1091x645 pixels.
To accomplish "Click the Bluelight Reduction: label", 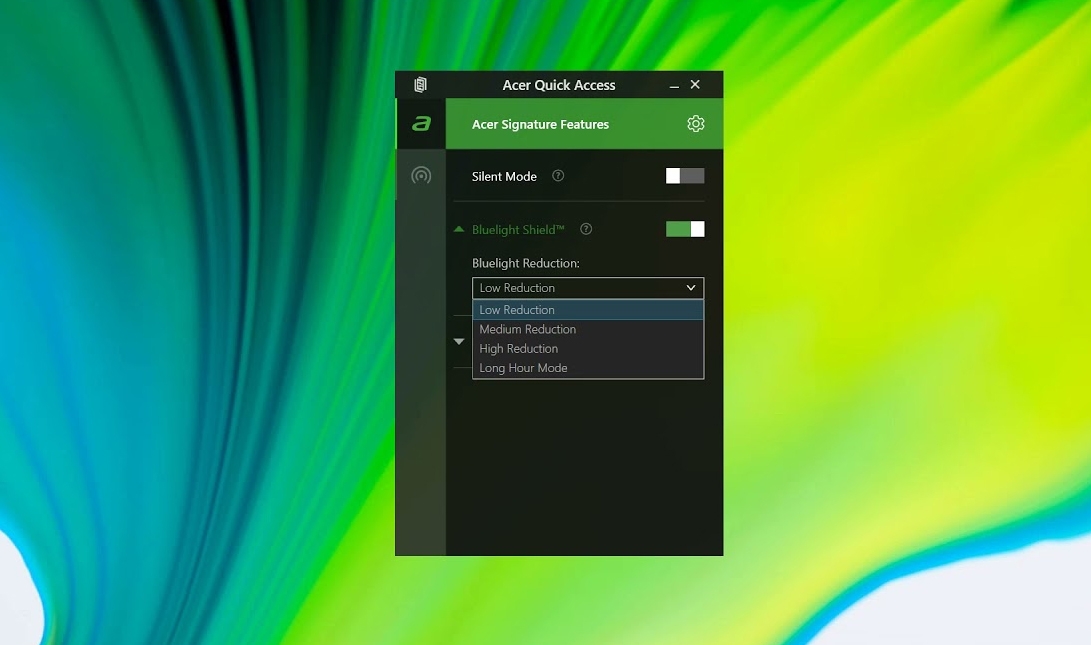I will (x=525, y=263).
